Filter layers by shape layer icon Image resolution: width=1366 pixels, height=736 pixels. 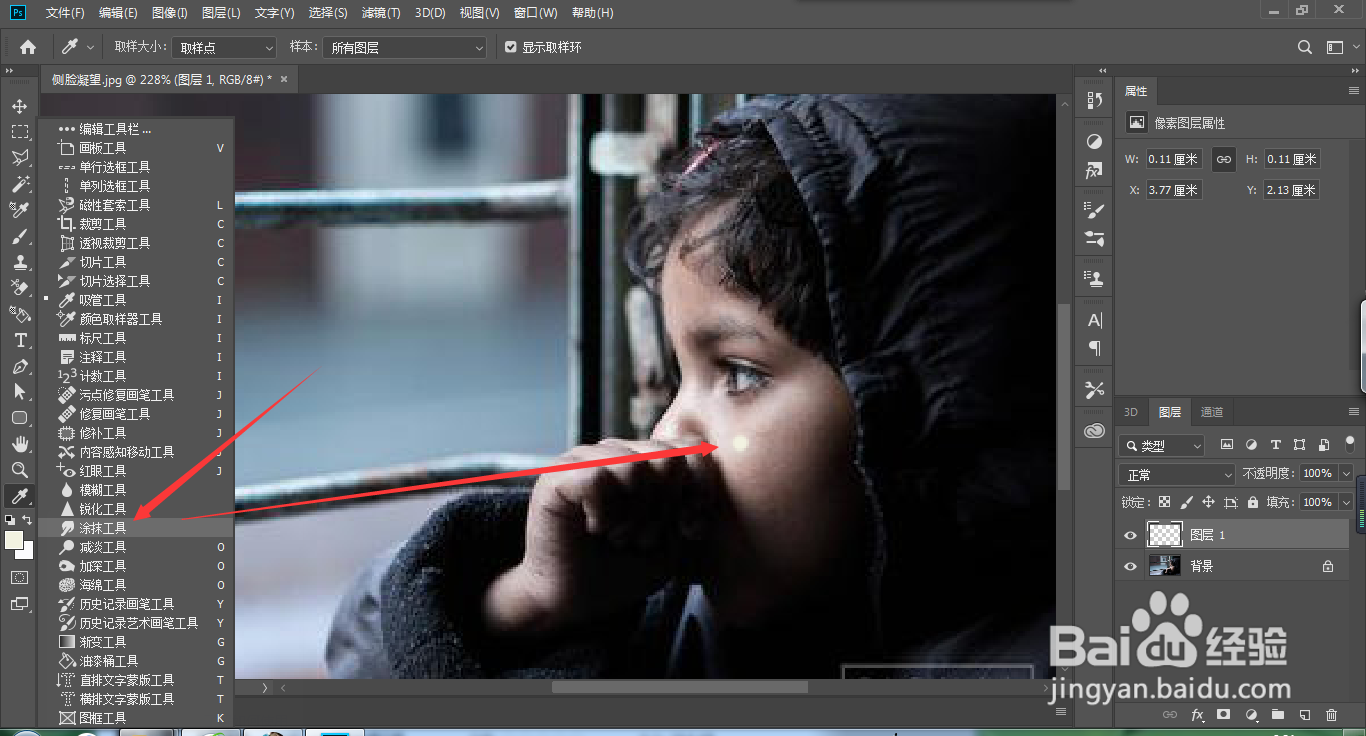click(x=1299, y=445)
